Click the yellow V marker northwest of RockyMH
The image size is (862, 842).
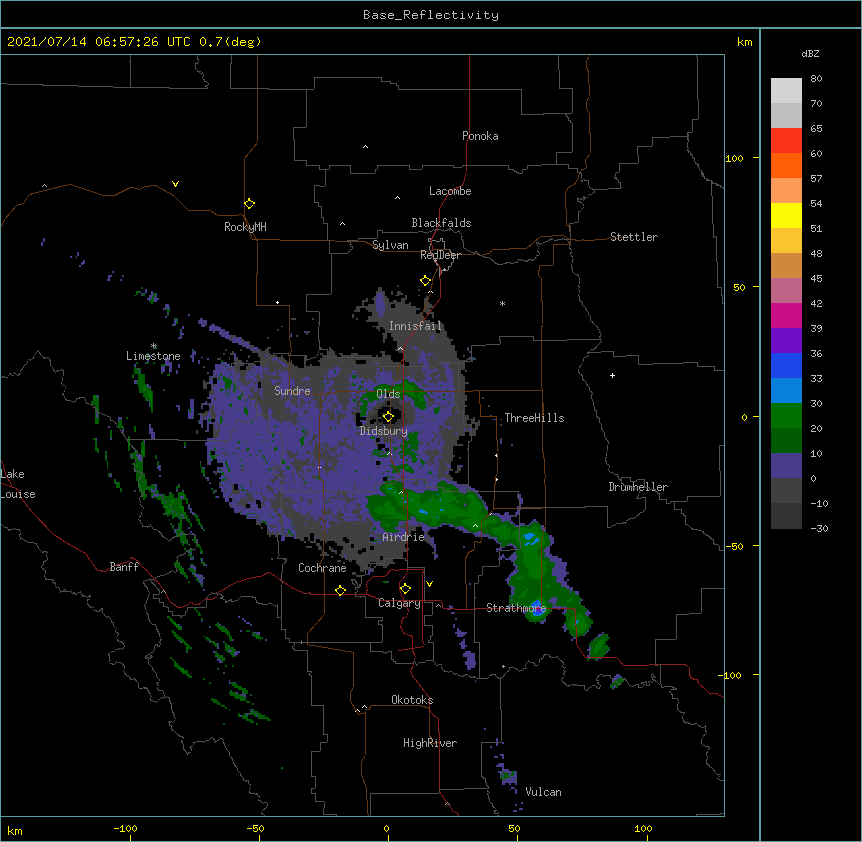tap(175, 184)
